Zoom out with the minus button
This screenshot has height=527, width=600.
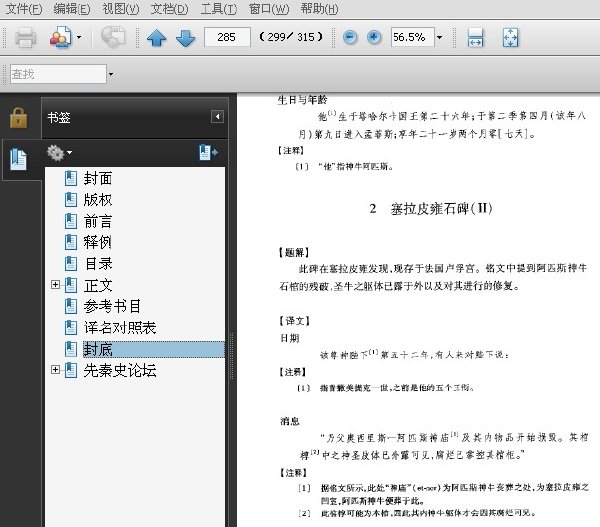350,37
